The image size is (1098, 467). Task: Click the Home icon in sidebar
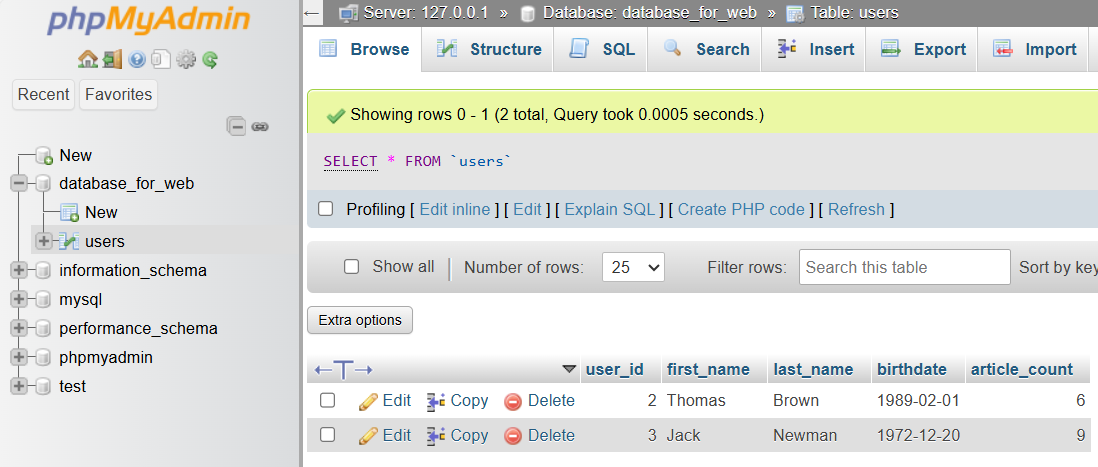point(88,60)
